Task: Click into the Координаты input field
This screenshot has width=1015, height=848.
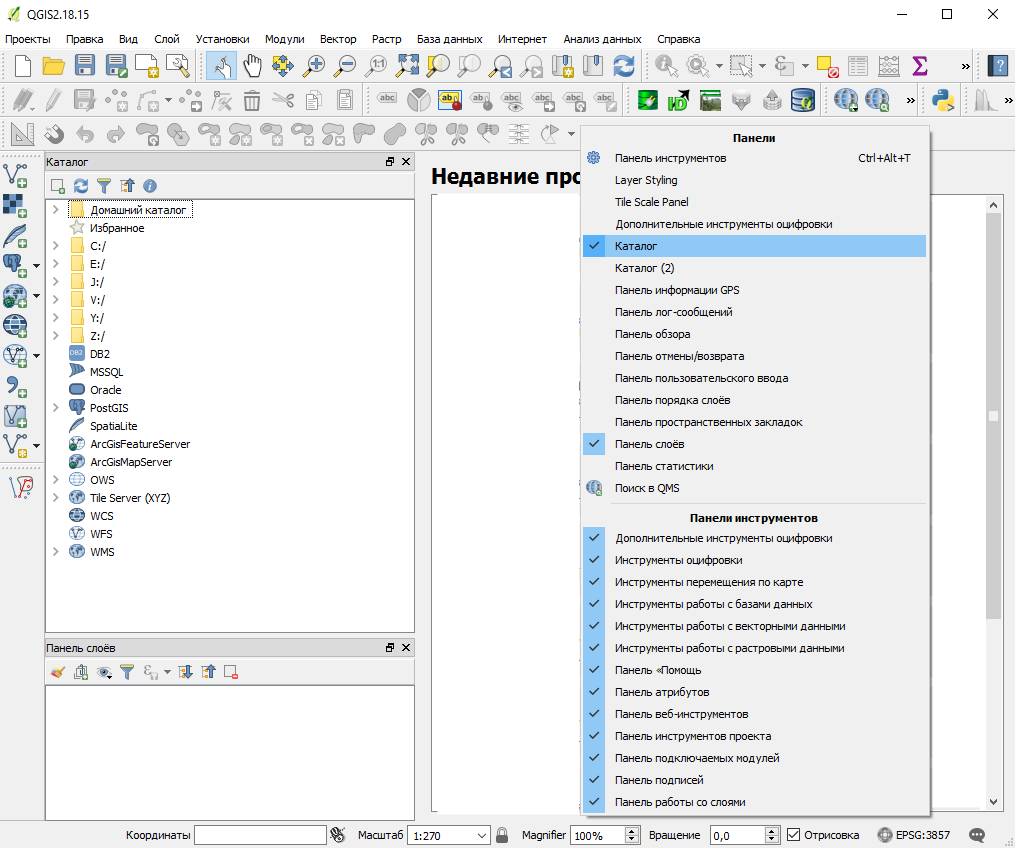Action: (x=260, y=835)
